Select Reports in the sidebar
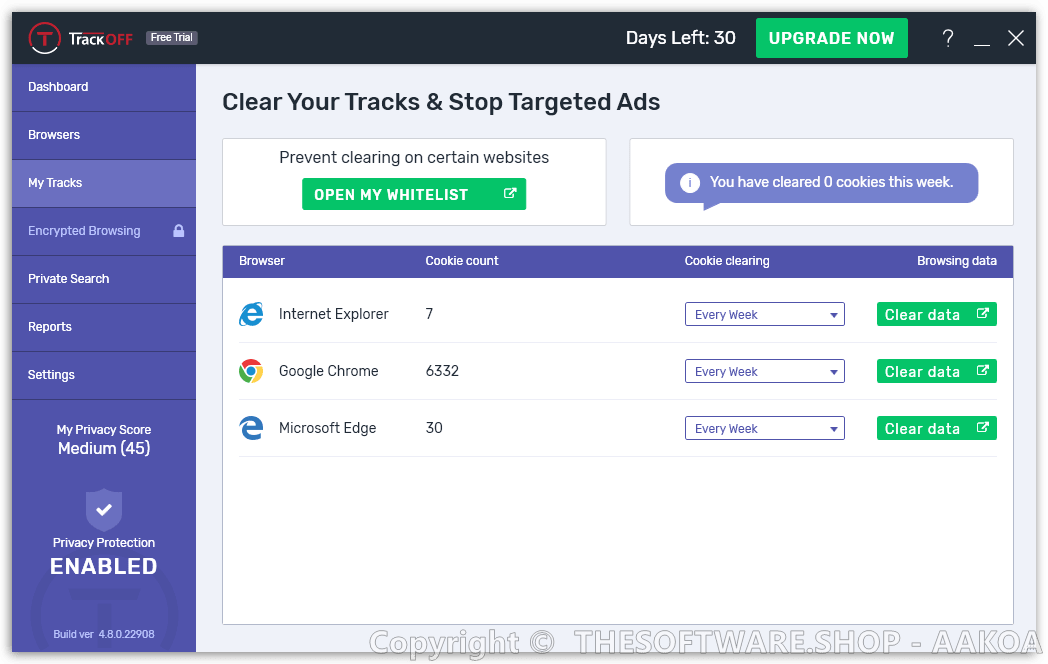1048x664 pixels. point(104,327)
